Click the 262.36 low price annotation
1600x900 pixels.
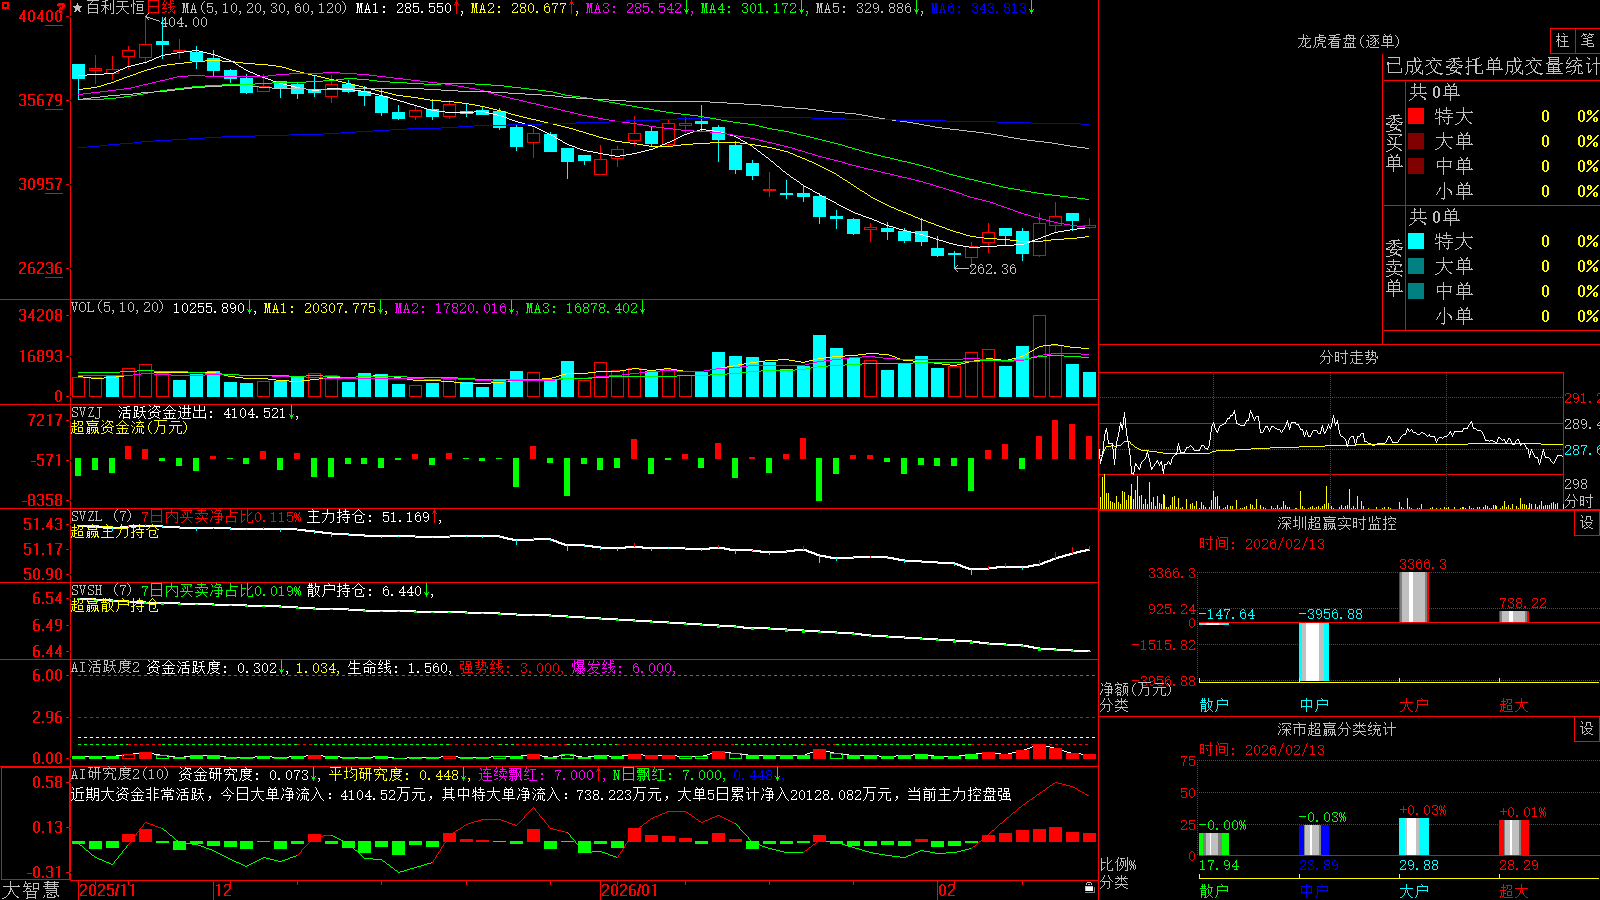point(993,269)
